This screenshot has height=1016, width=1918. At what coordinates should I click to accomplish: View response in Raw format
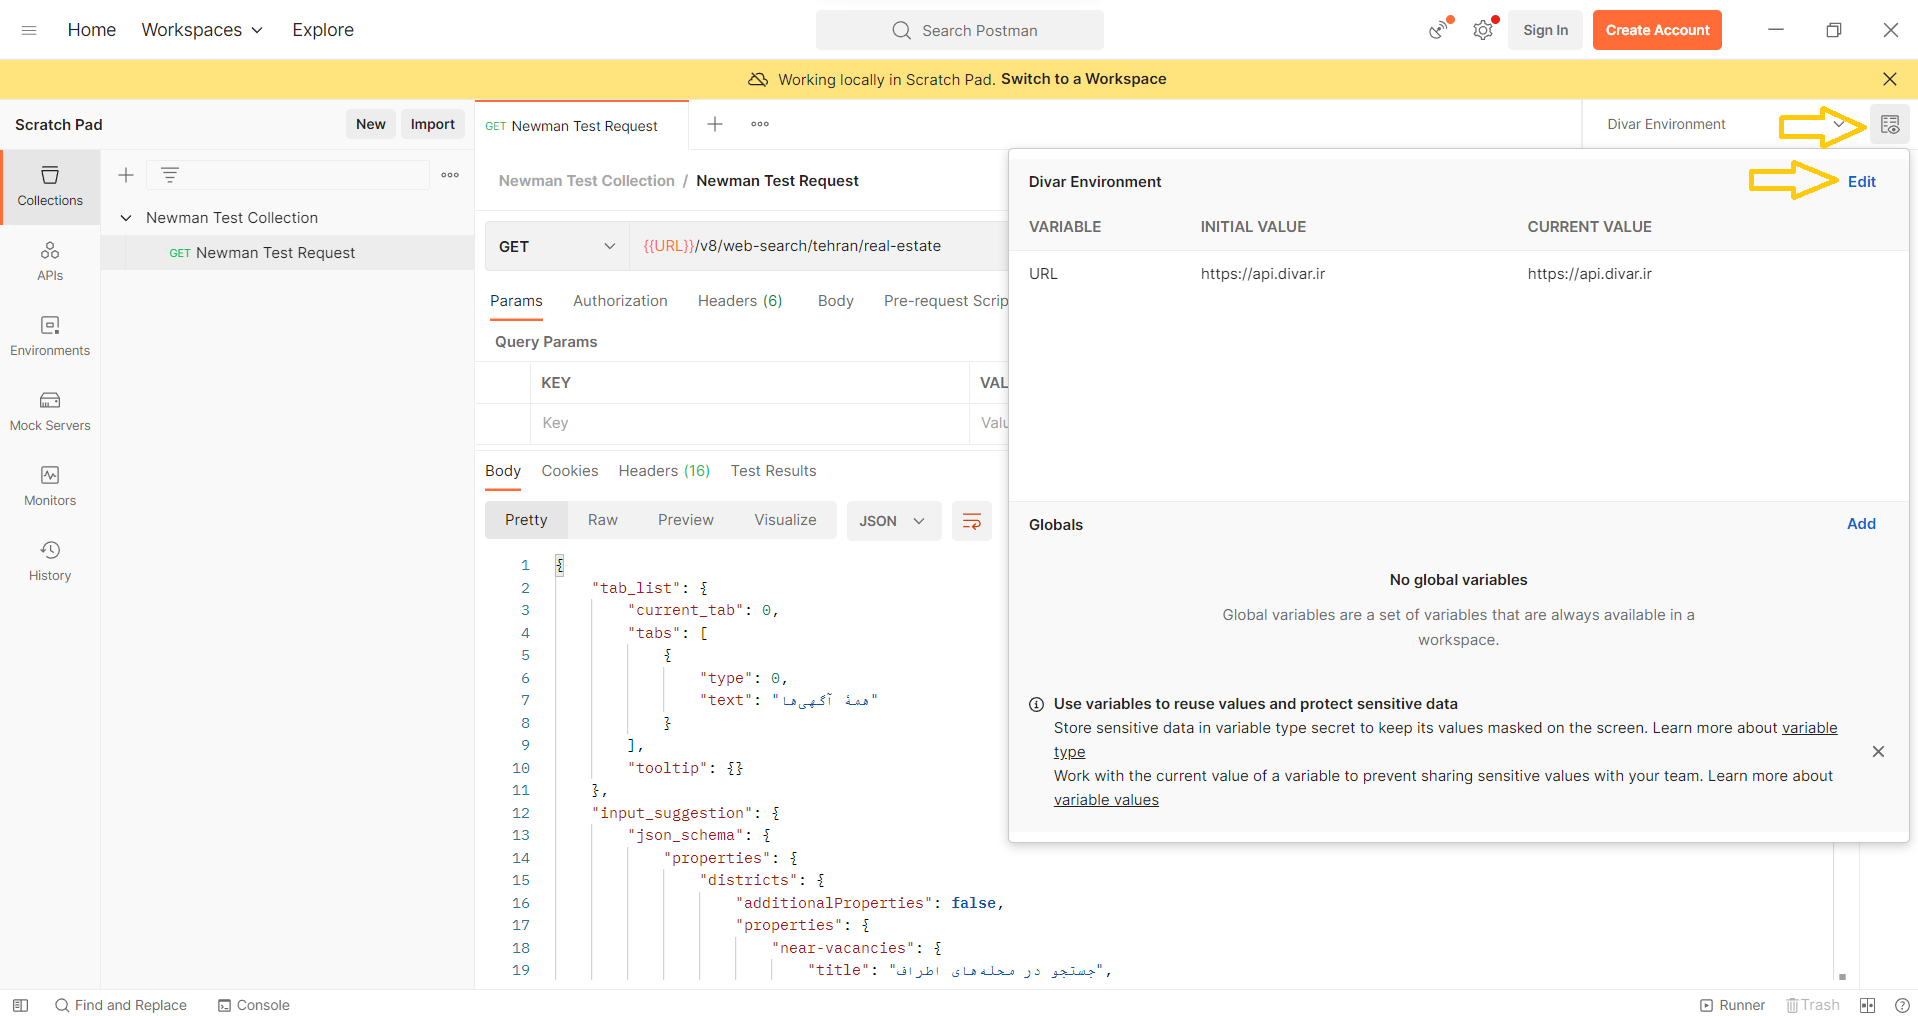pos(602,520)
